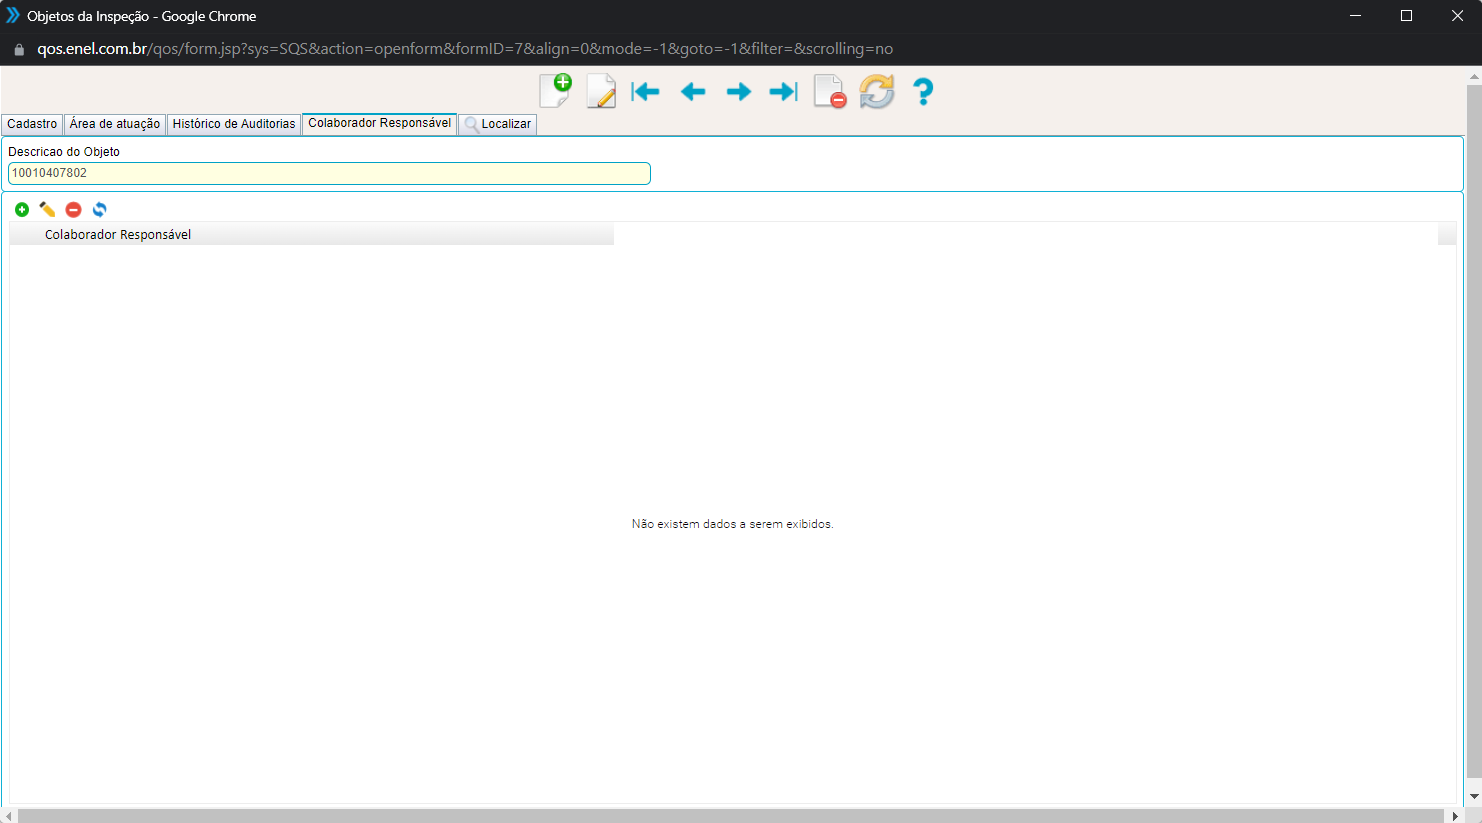Edit selected collaborator with small pencil icon
1482x823 pixels.
coord(47,209)
